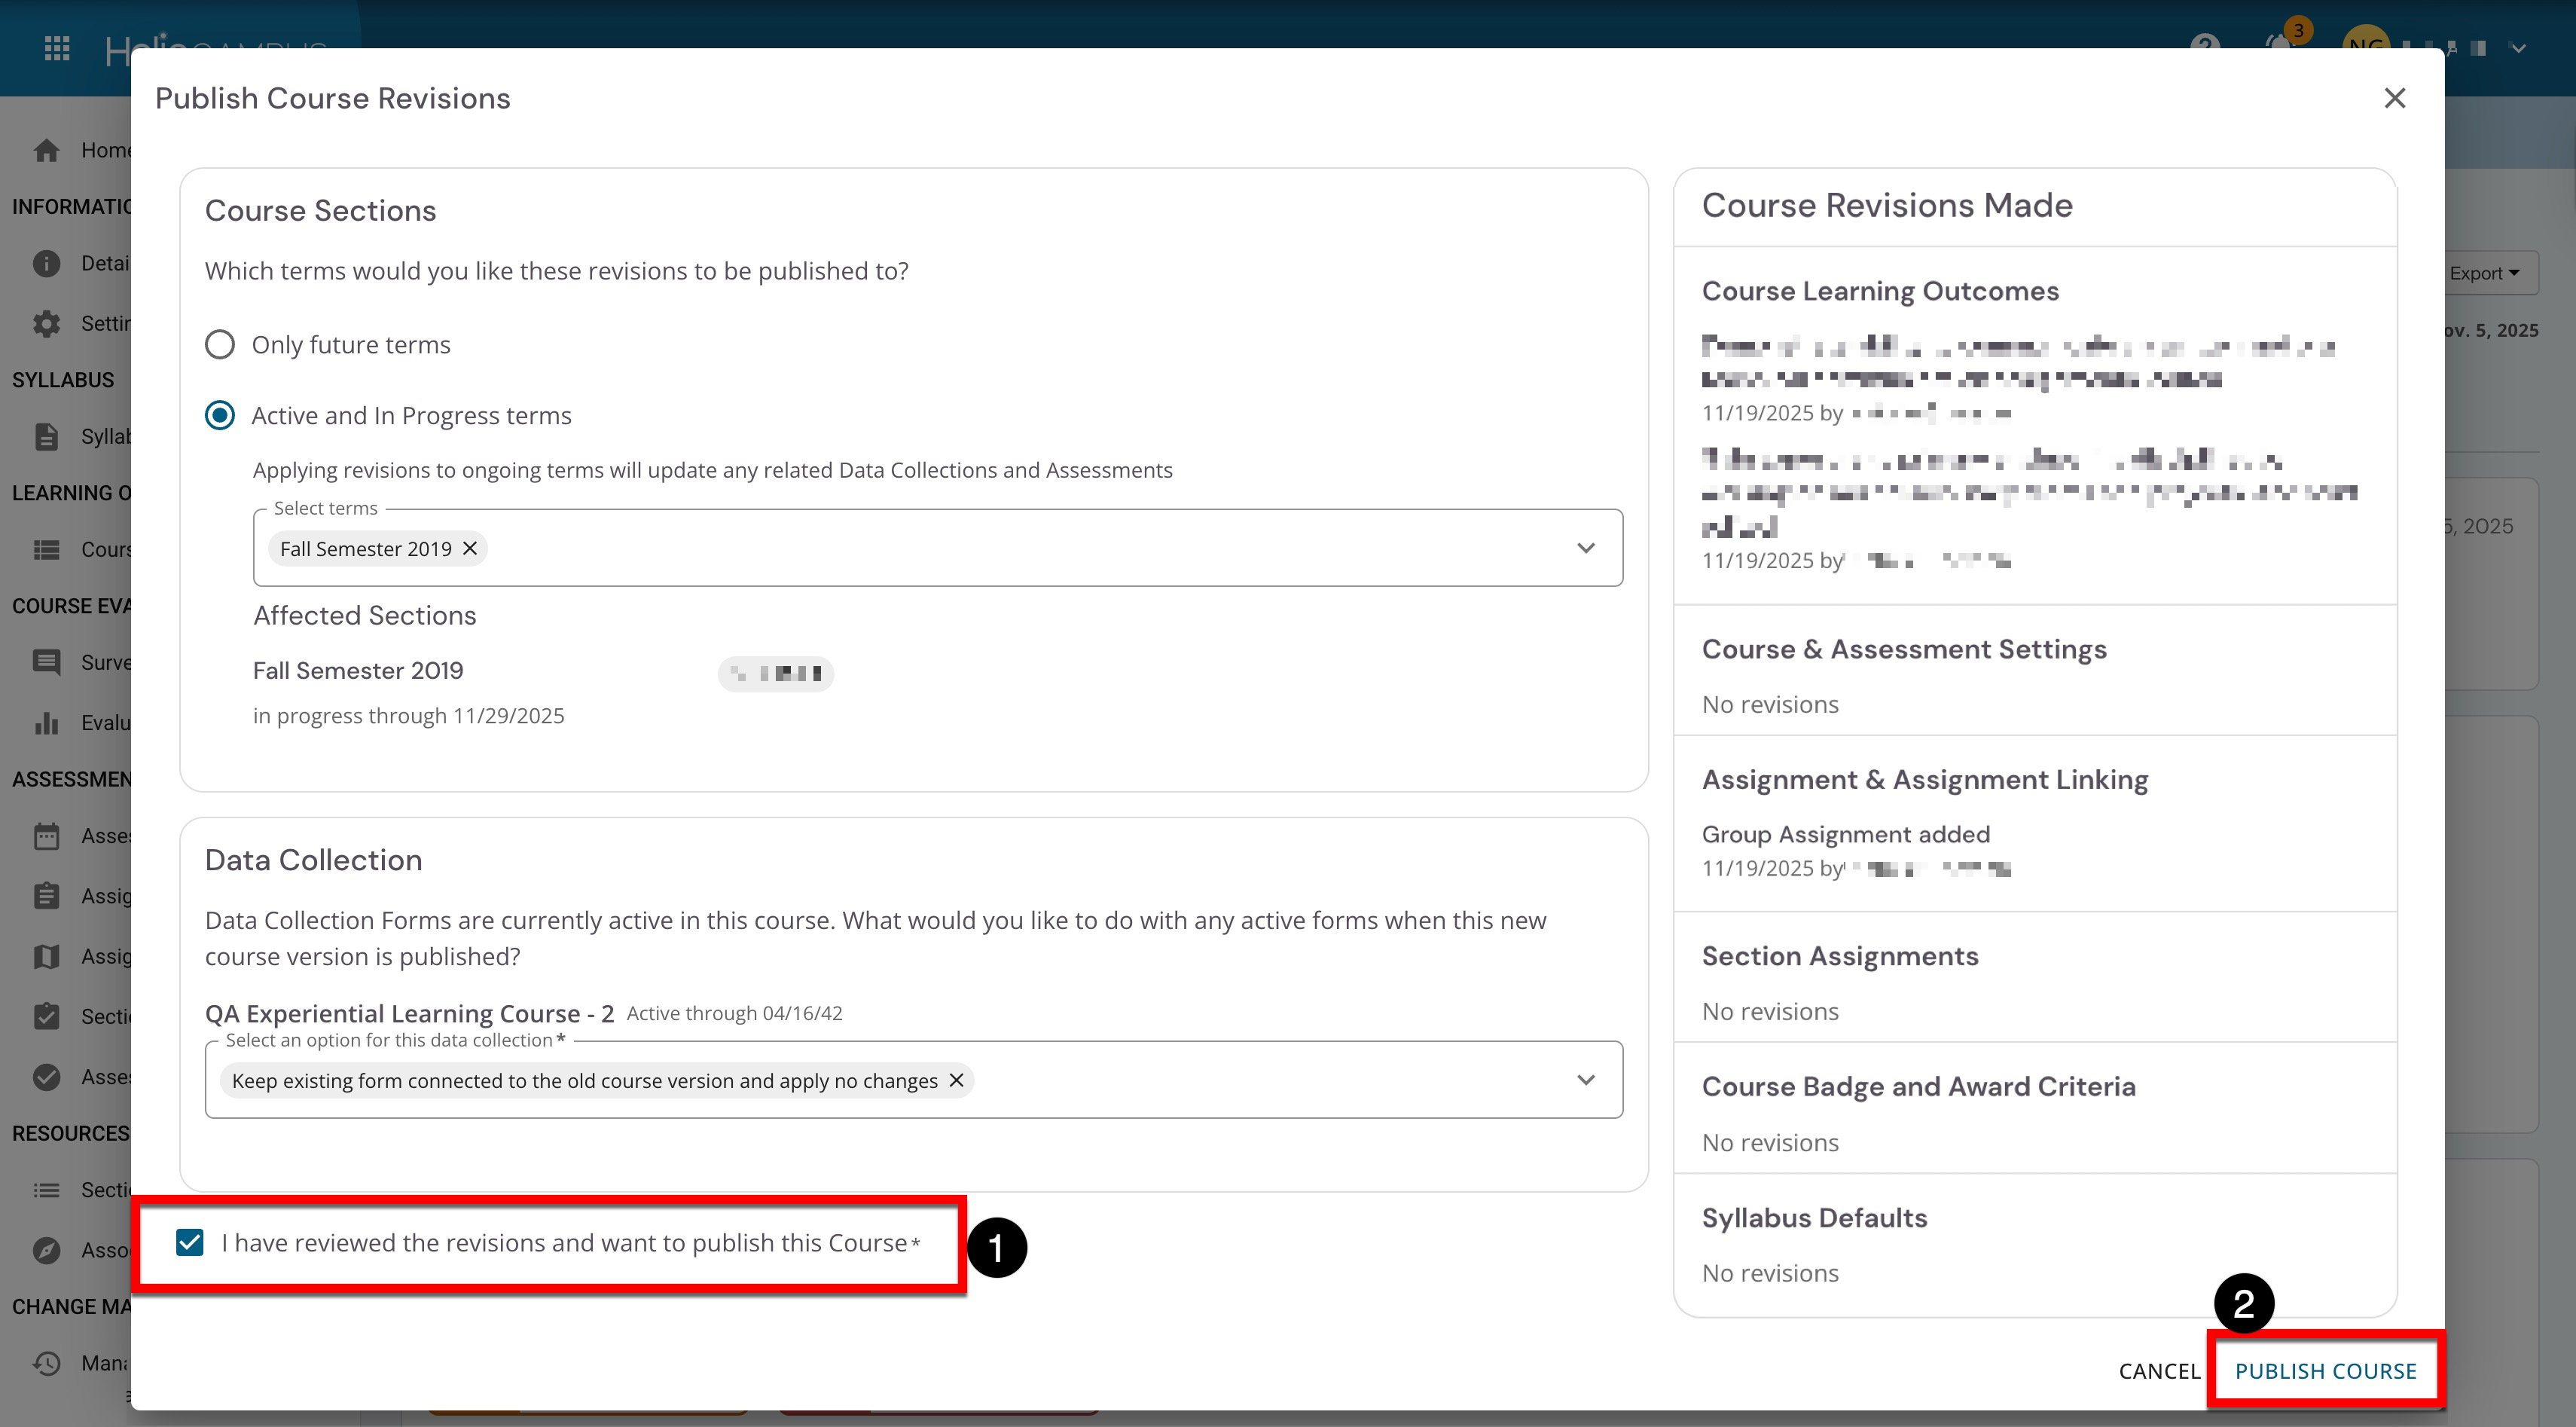Close the Publish Course Revisions dialog
Image resolution: width=2576 pixels, height=1427 pixels.
click(x=2394, y=98)
